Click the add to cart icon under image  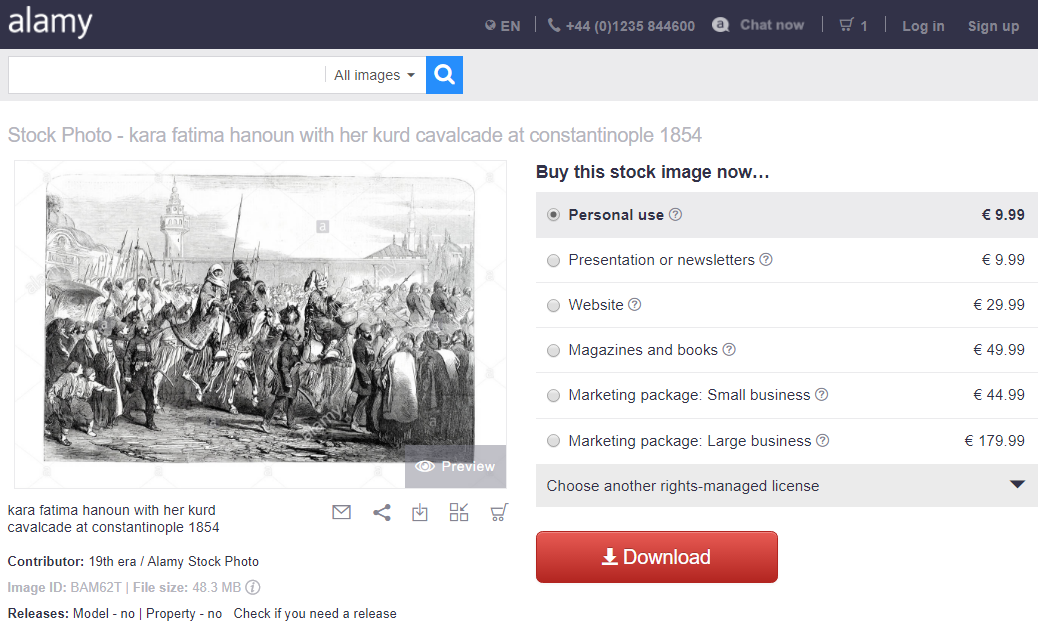click(499, 512)
